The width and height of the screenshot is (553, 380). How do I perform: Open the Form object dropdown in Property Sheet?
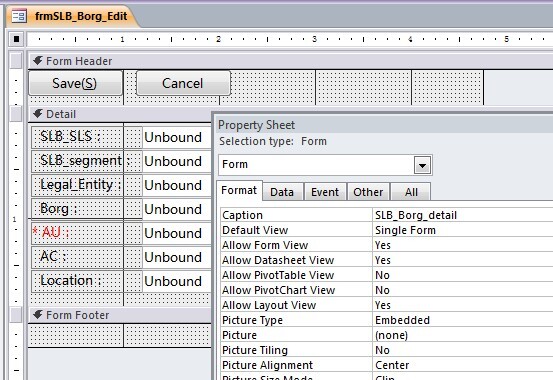pos(423,165)
